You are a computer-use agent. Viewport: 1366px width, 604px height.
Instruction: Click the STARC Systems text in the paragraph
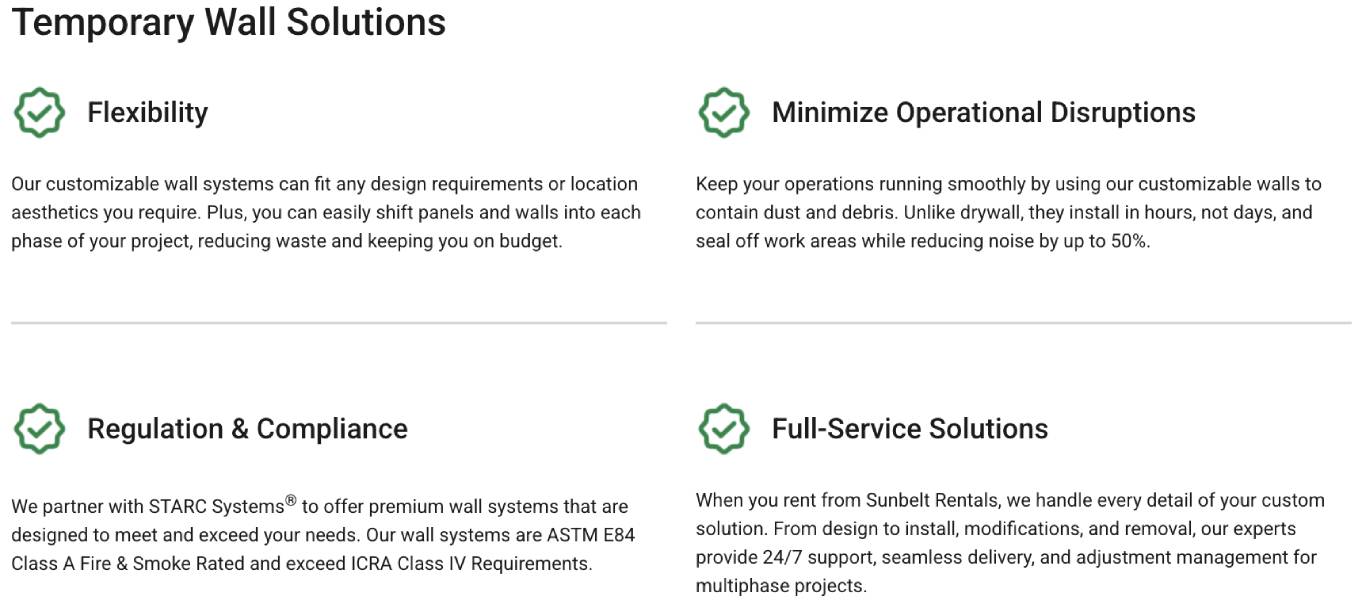216,507
